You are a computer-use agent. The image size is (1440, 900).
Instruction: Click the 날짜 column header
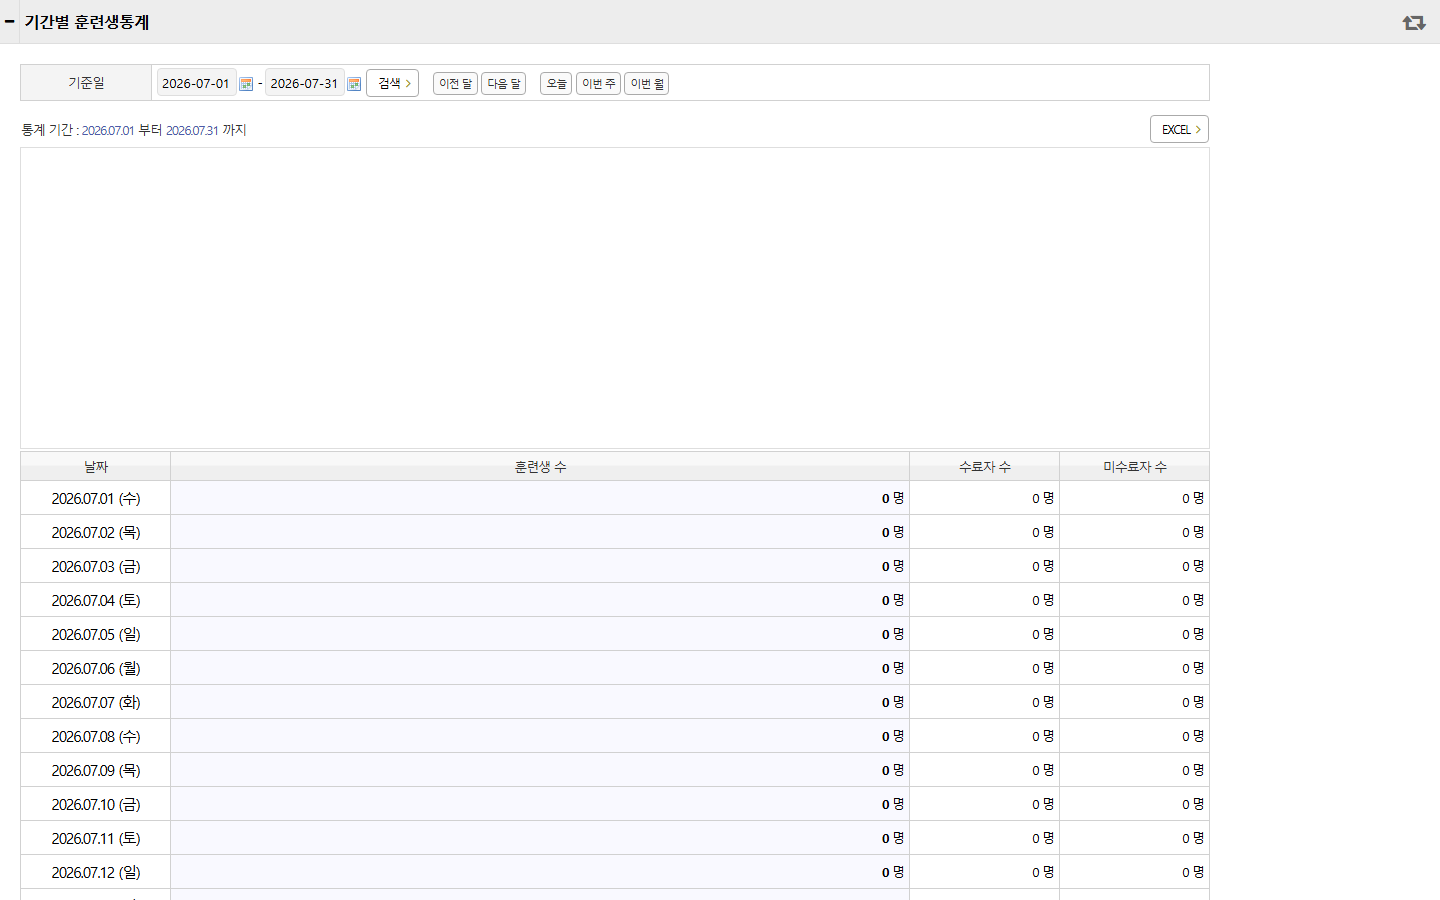pyautogui.click(x=96, y=467)
